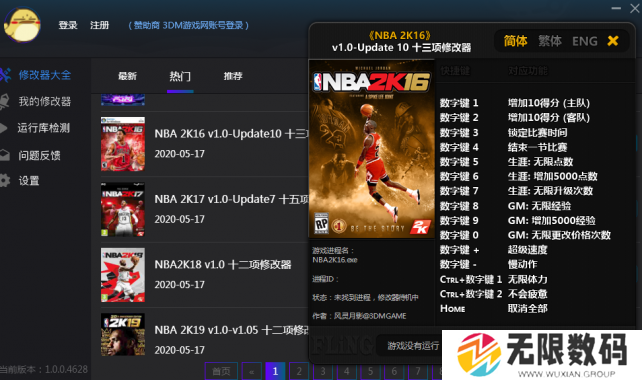Screen dimensions: 642x380
Task: Click the user avatar icon
Action: [22, 25]
